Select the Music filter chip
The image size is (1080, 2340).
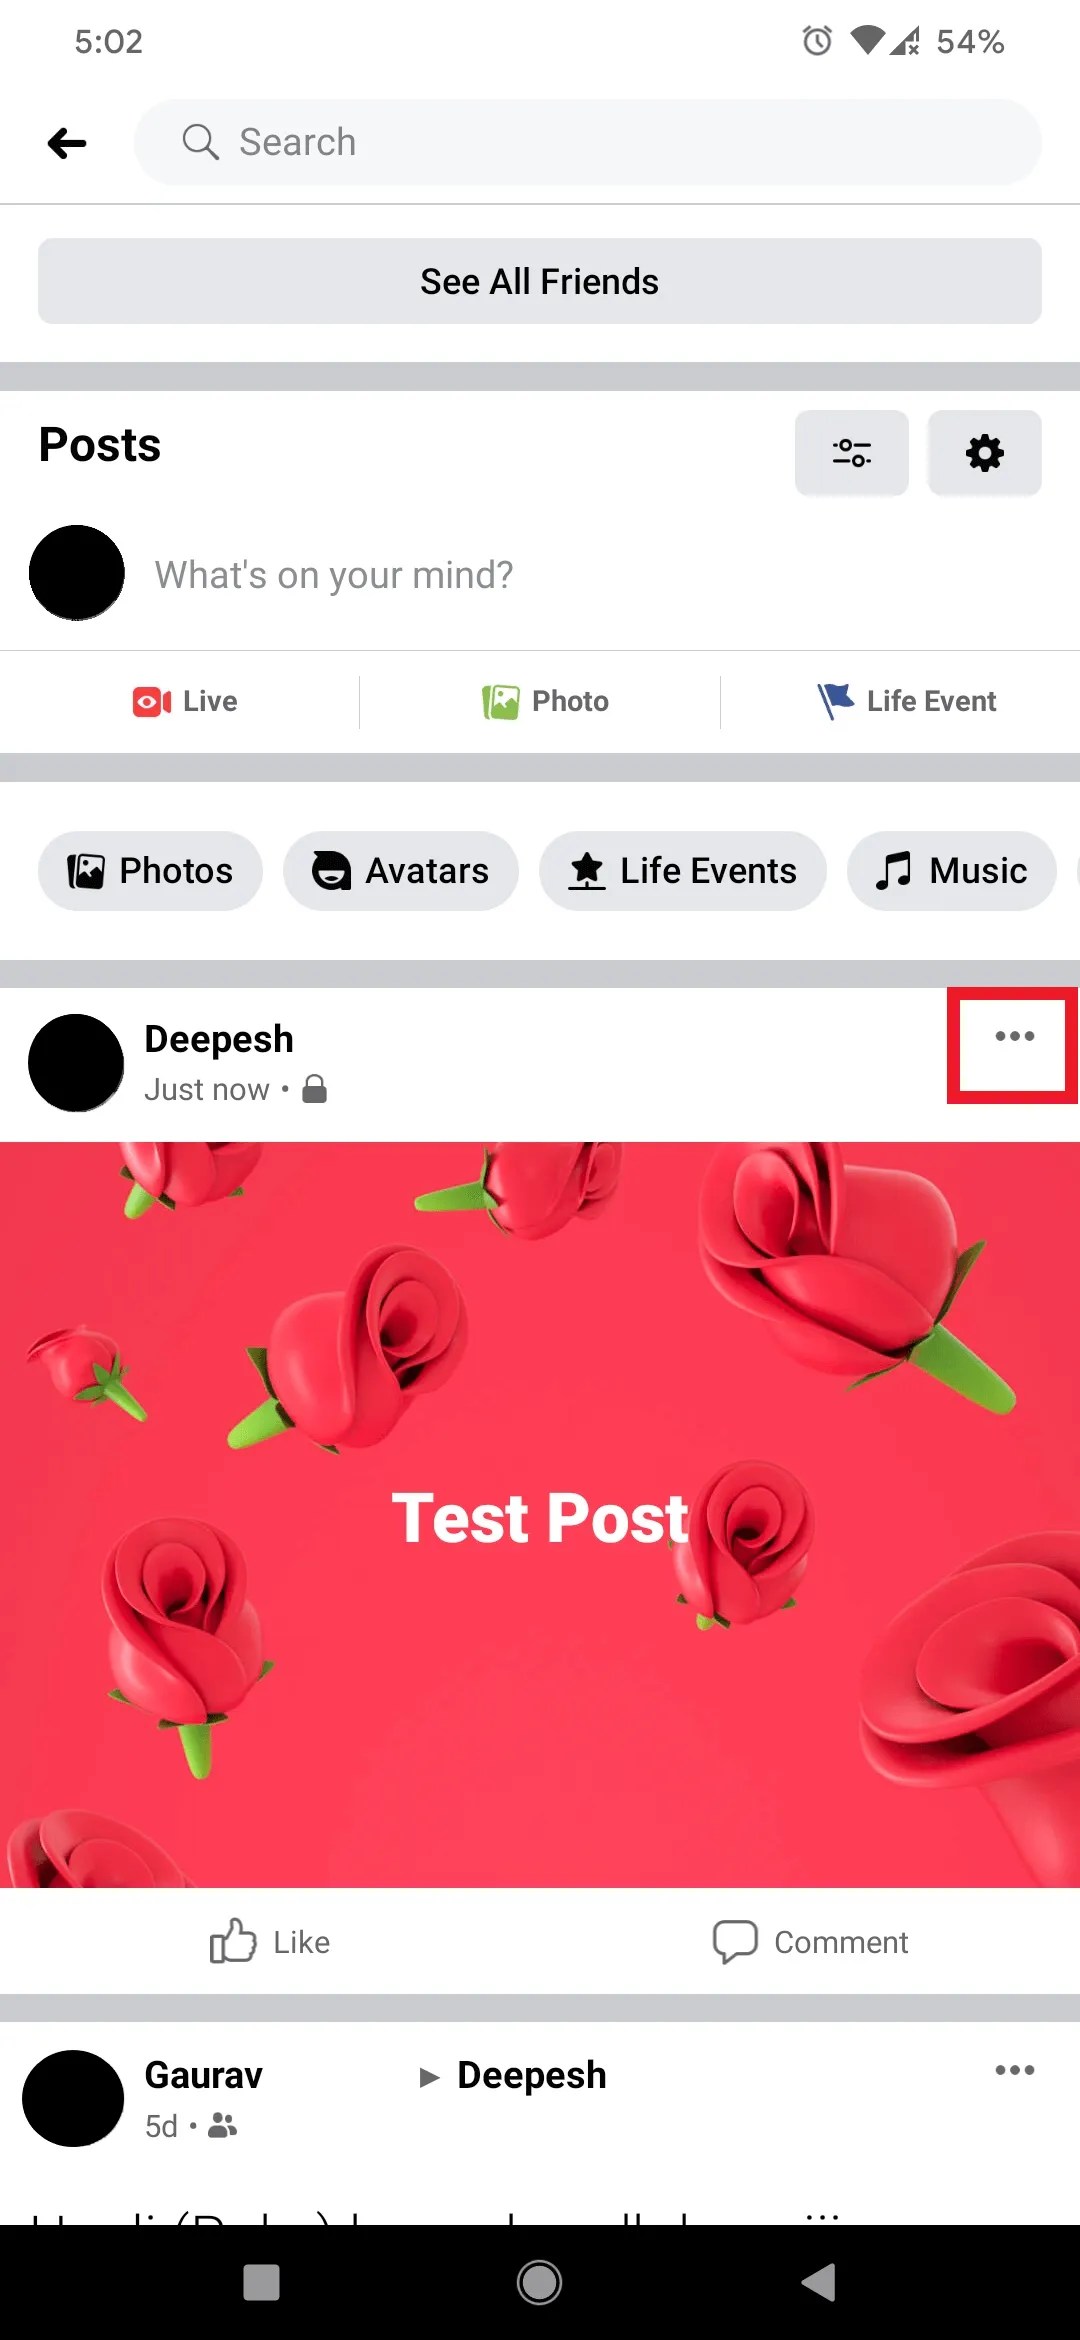tap(952, 871)
